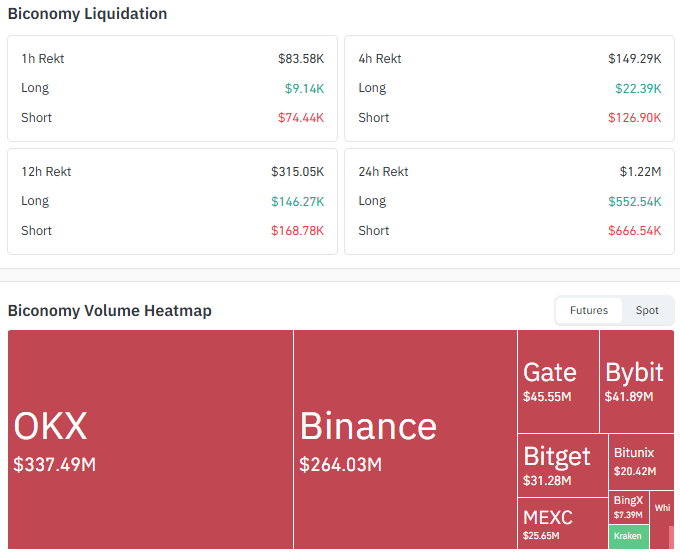Click the 4h Long value $22.39K
This screenshot has width=680, height=556.
(x=638, y=88)
